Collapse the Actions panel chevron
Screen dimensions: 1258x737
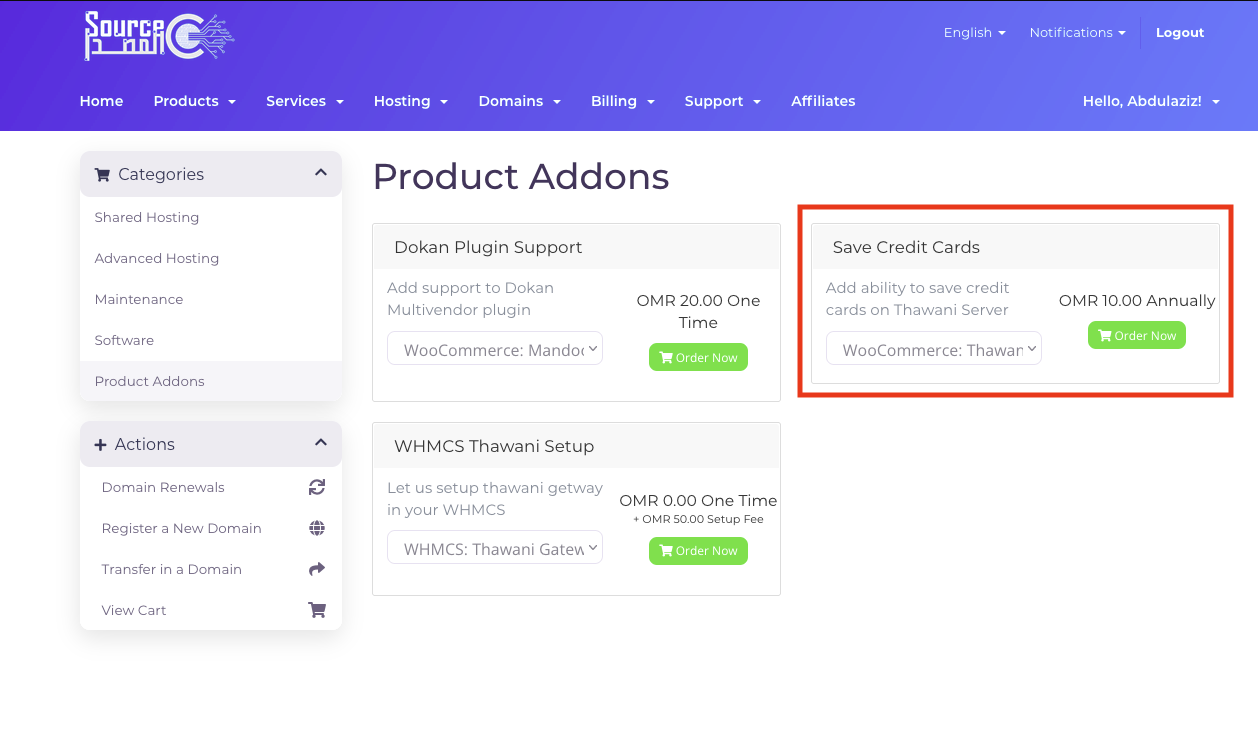[x=321, y=442]
